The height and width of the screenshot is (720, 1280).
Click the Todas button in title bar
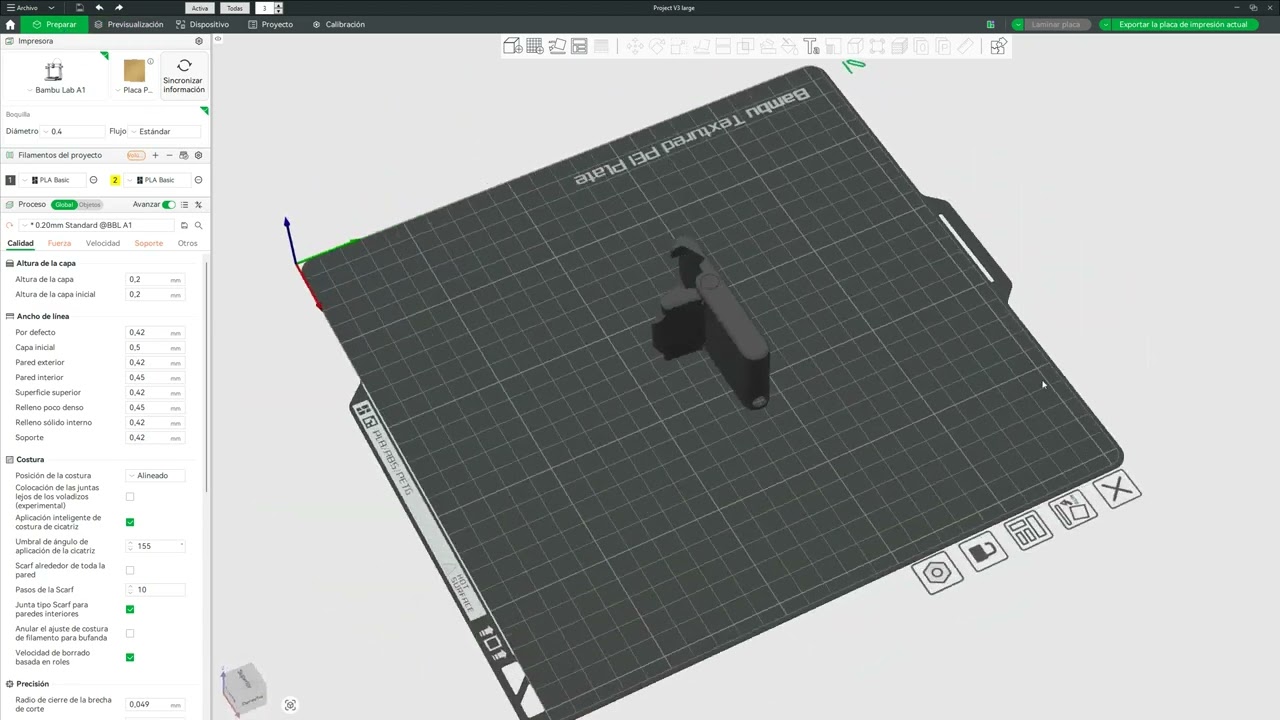coord(234,8)
